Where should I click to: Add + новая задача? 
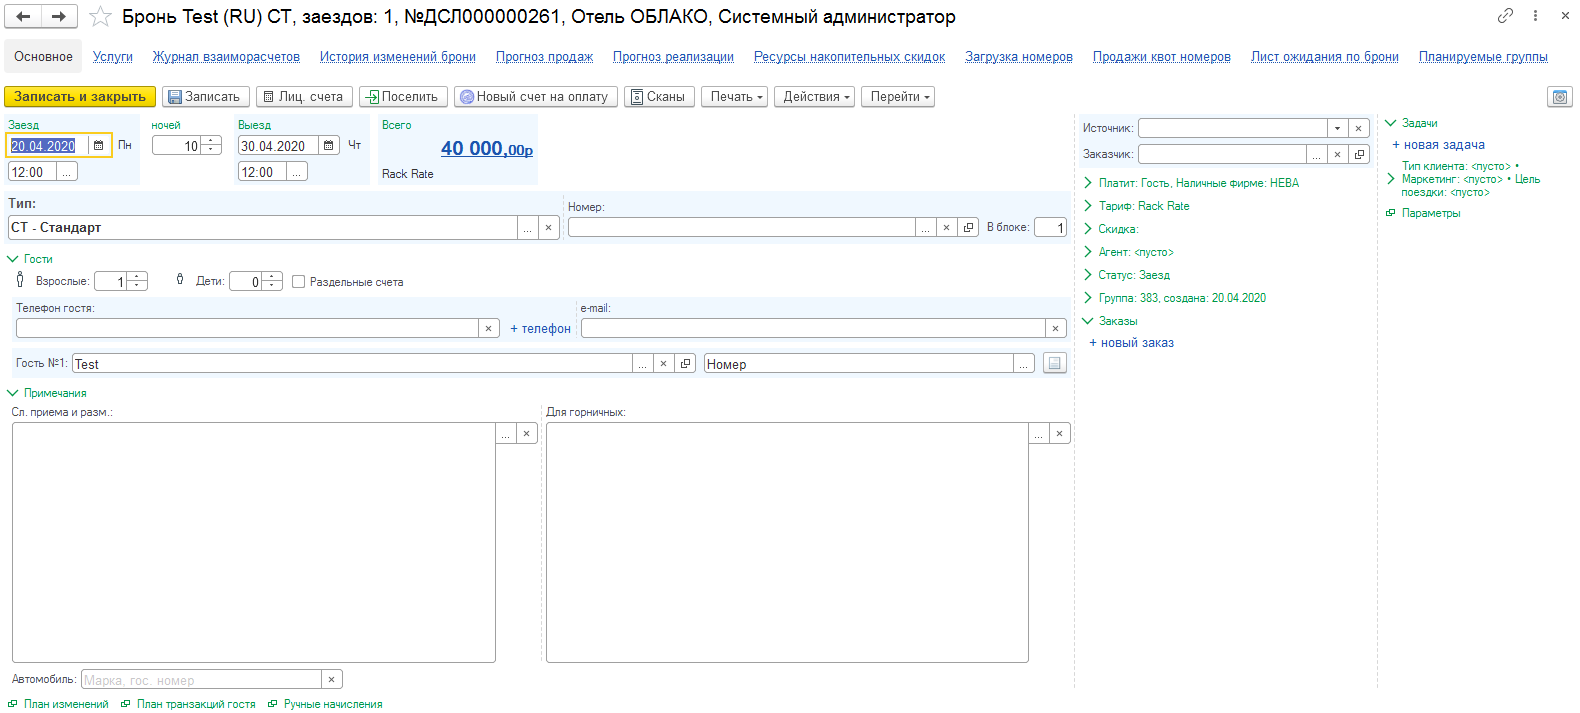pos(1438,145)
